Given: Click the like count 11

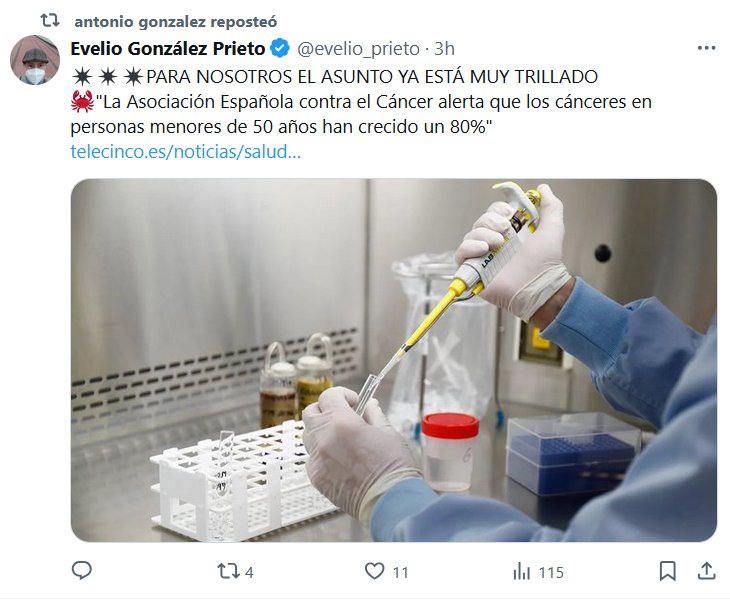Looking at the screenshot, I should pyautogui.click(x=400, y=572).
